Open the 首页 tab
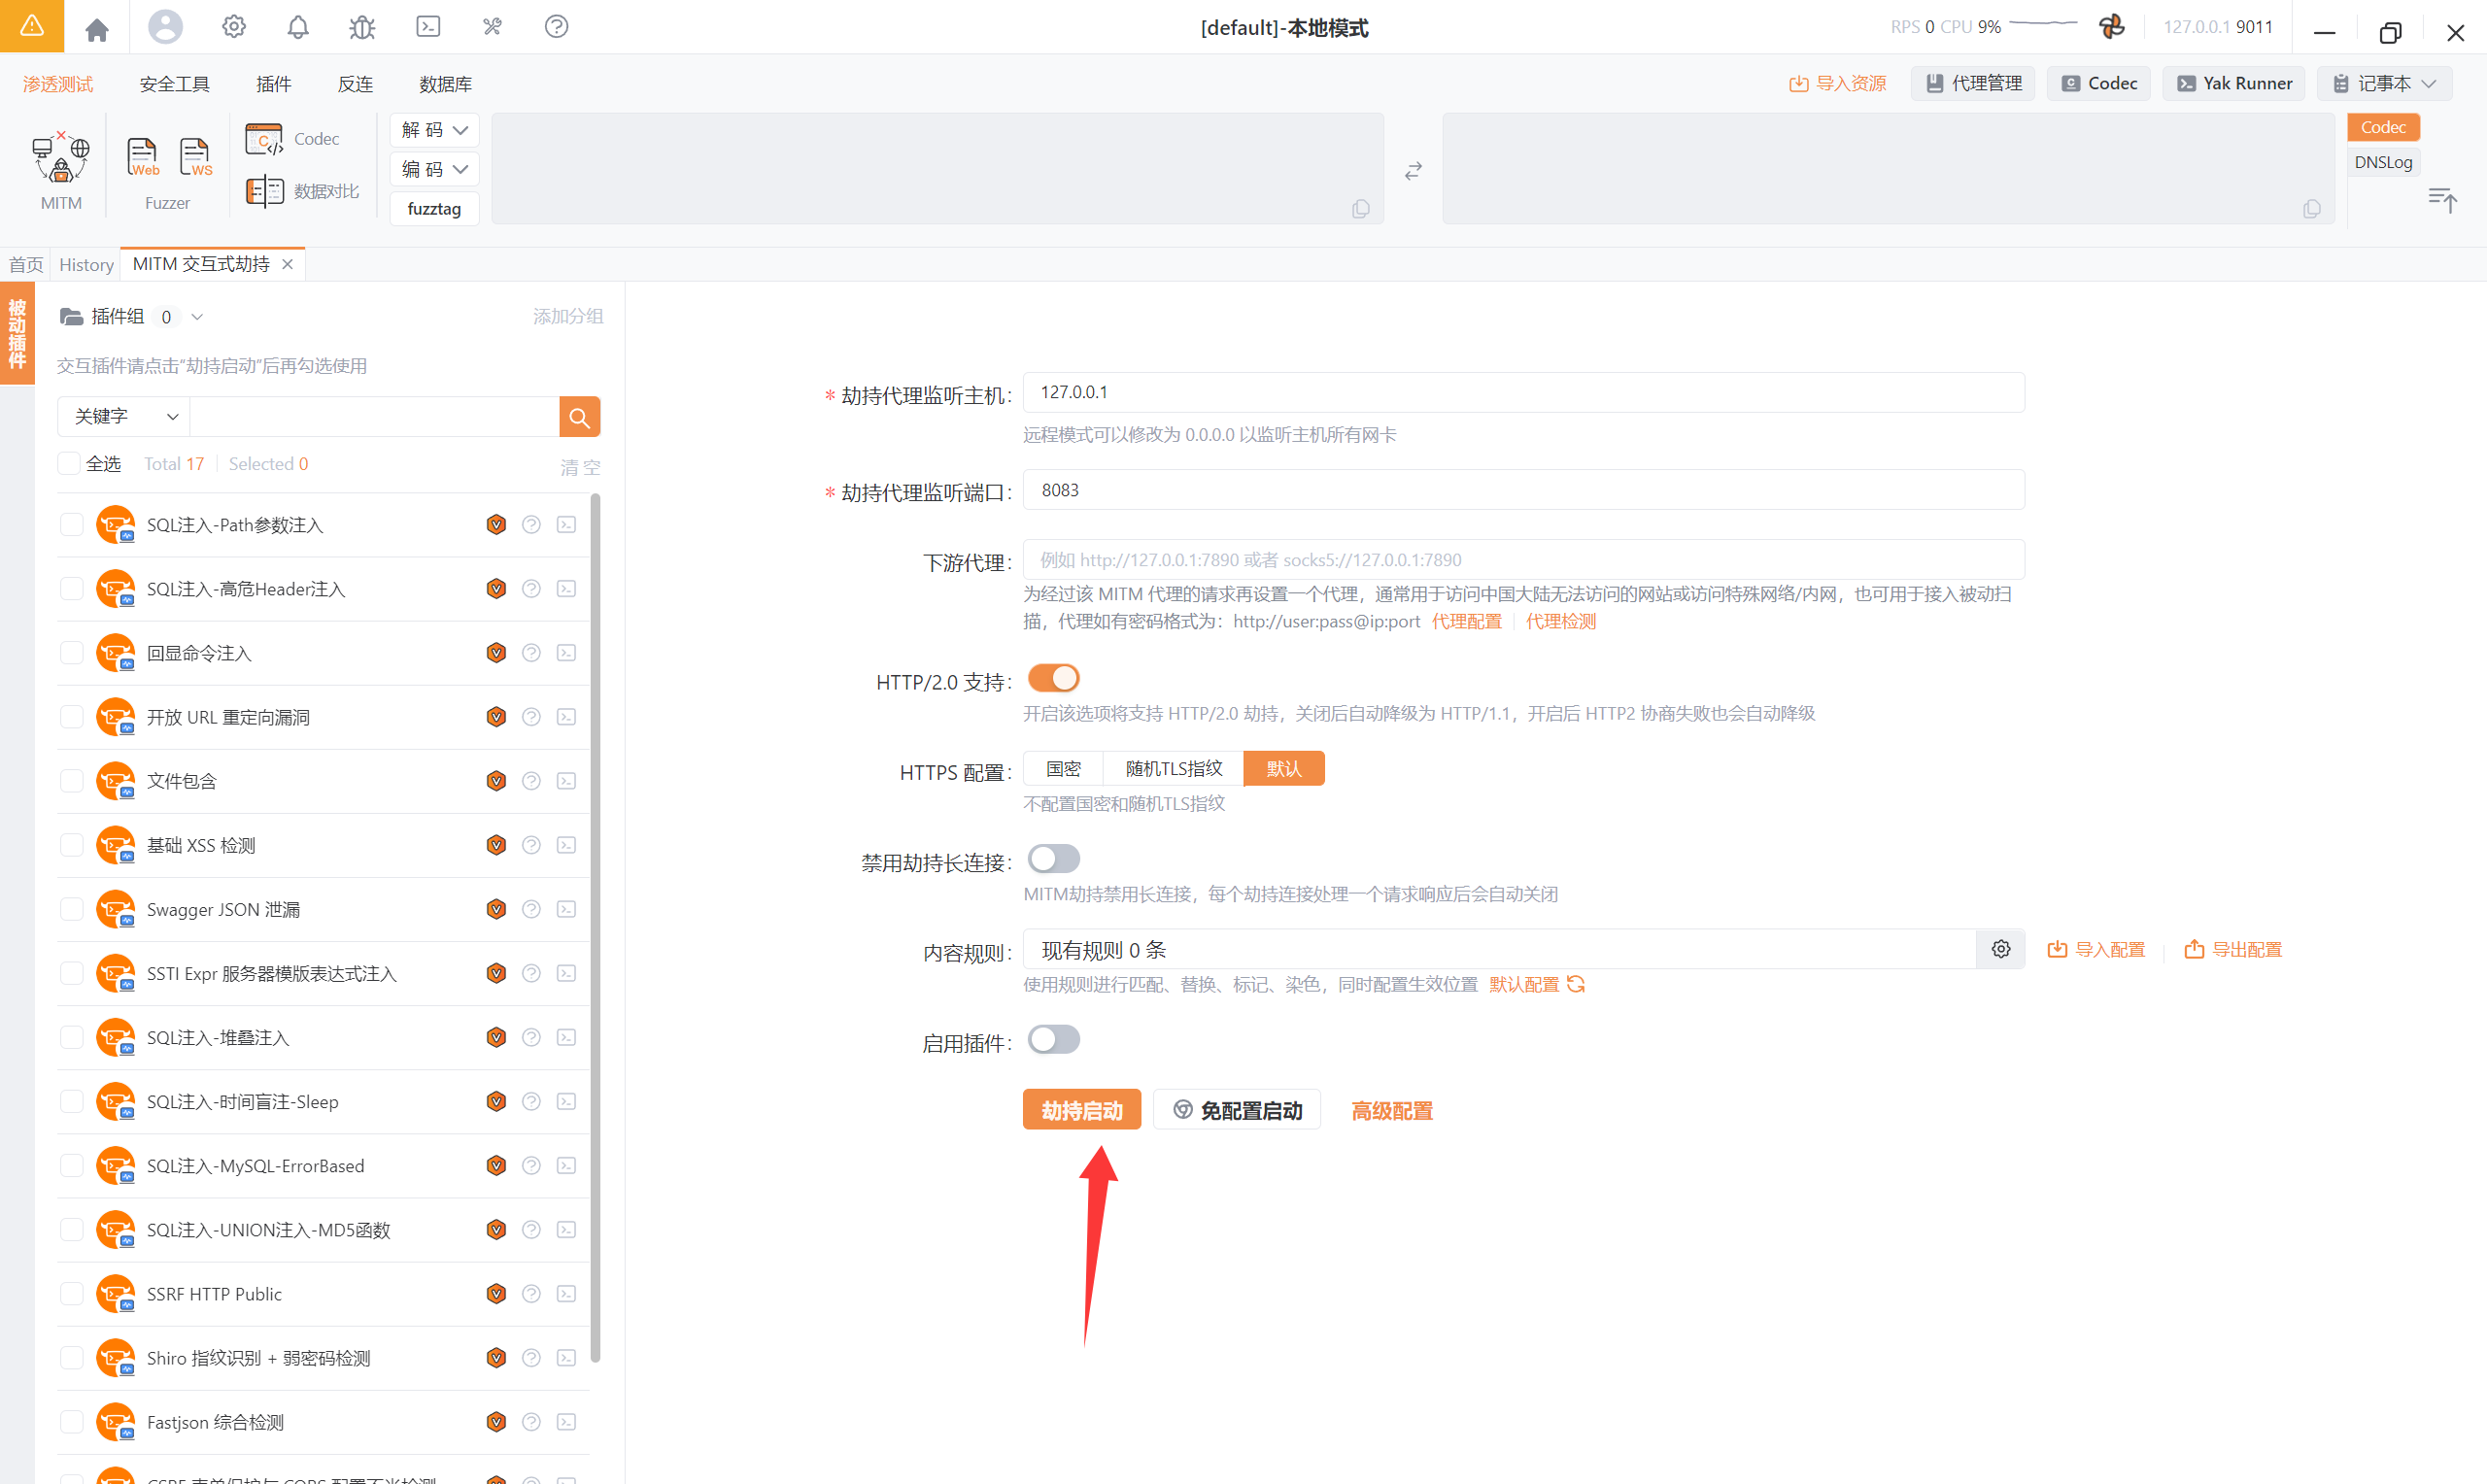 (x=26, y=265)
